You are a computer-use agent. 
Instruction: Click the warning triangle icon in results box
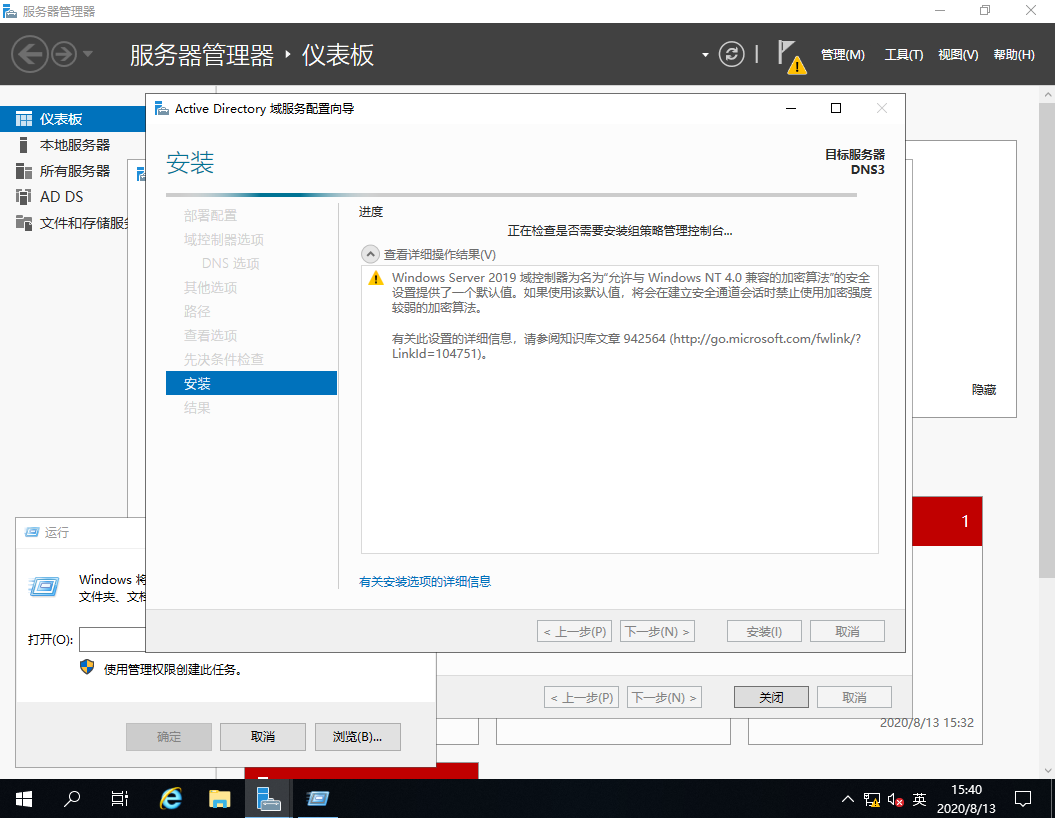coord(375,278)
